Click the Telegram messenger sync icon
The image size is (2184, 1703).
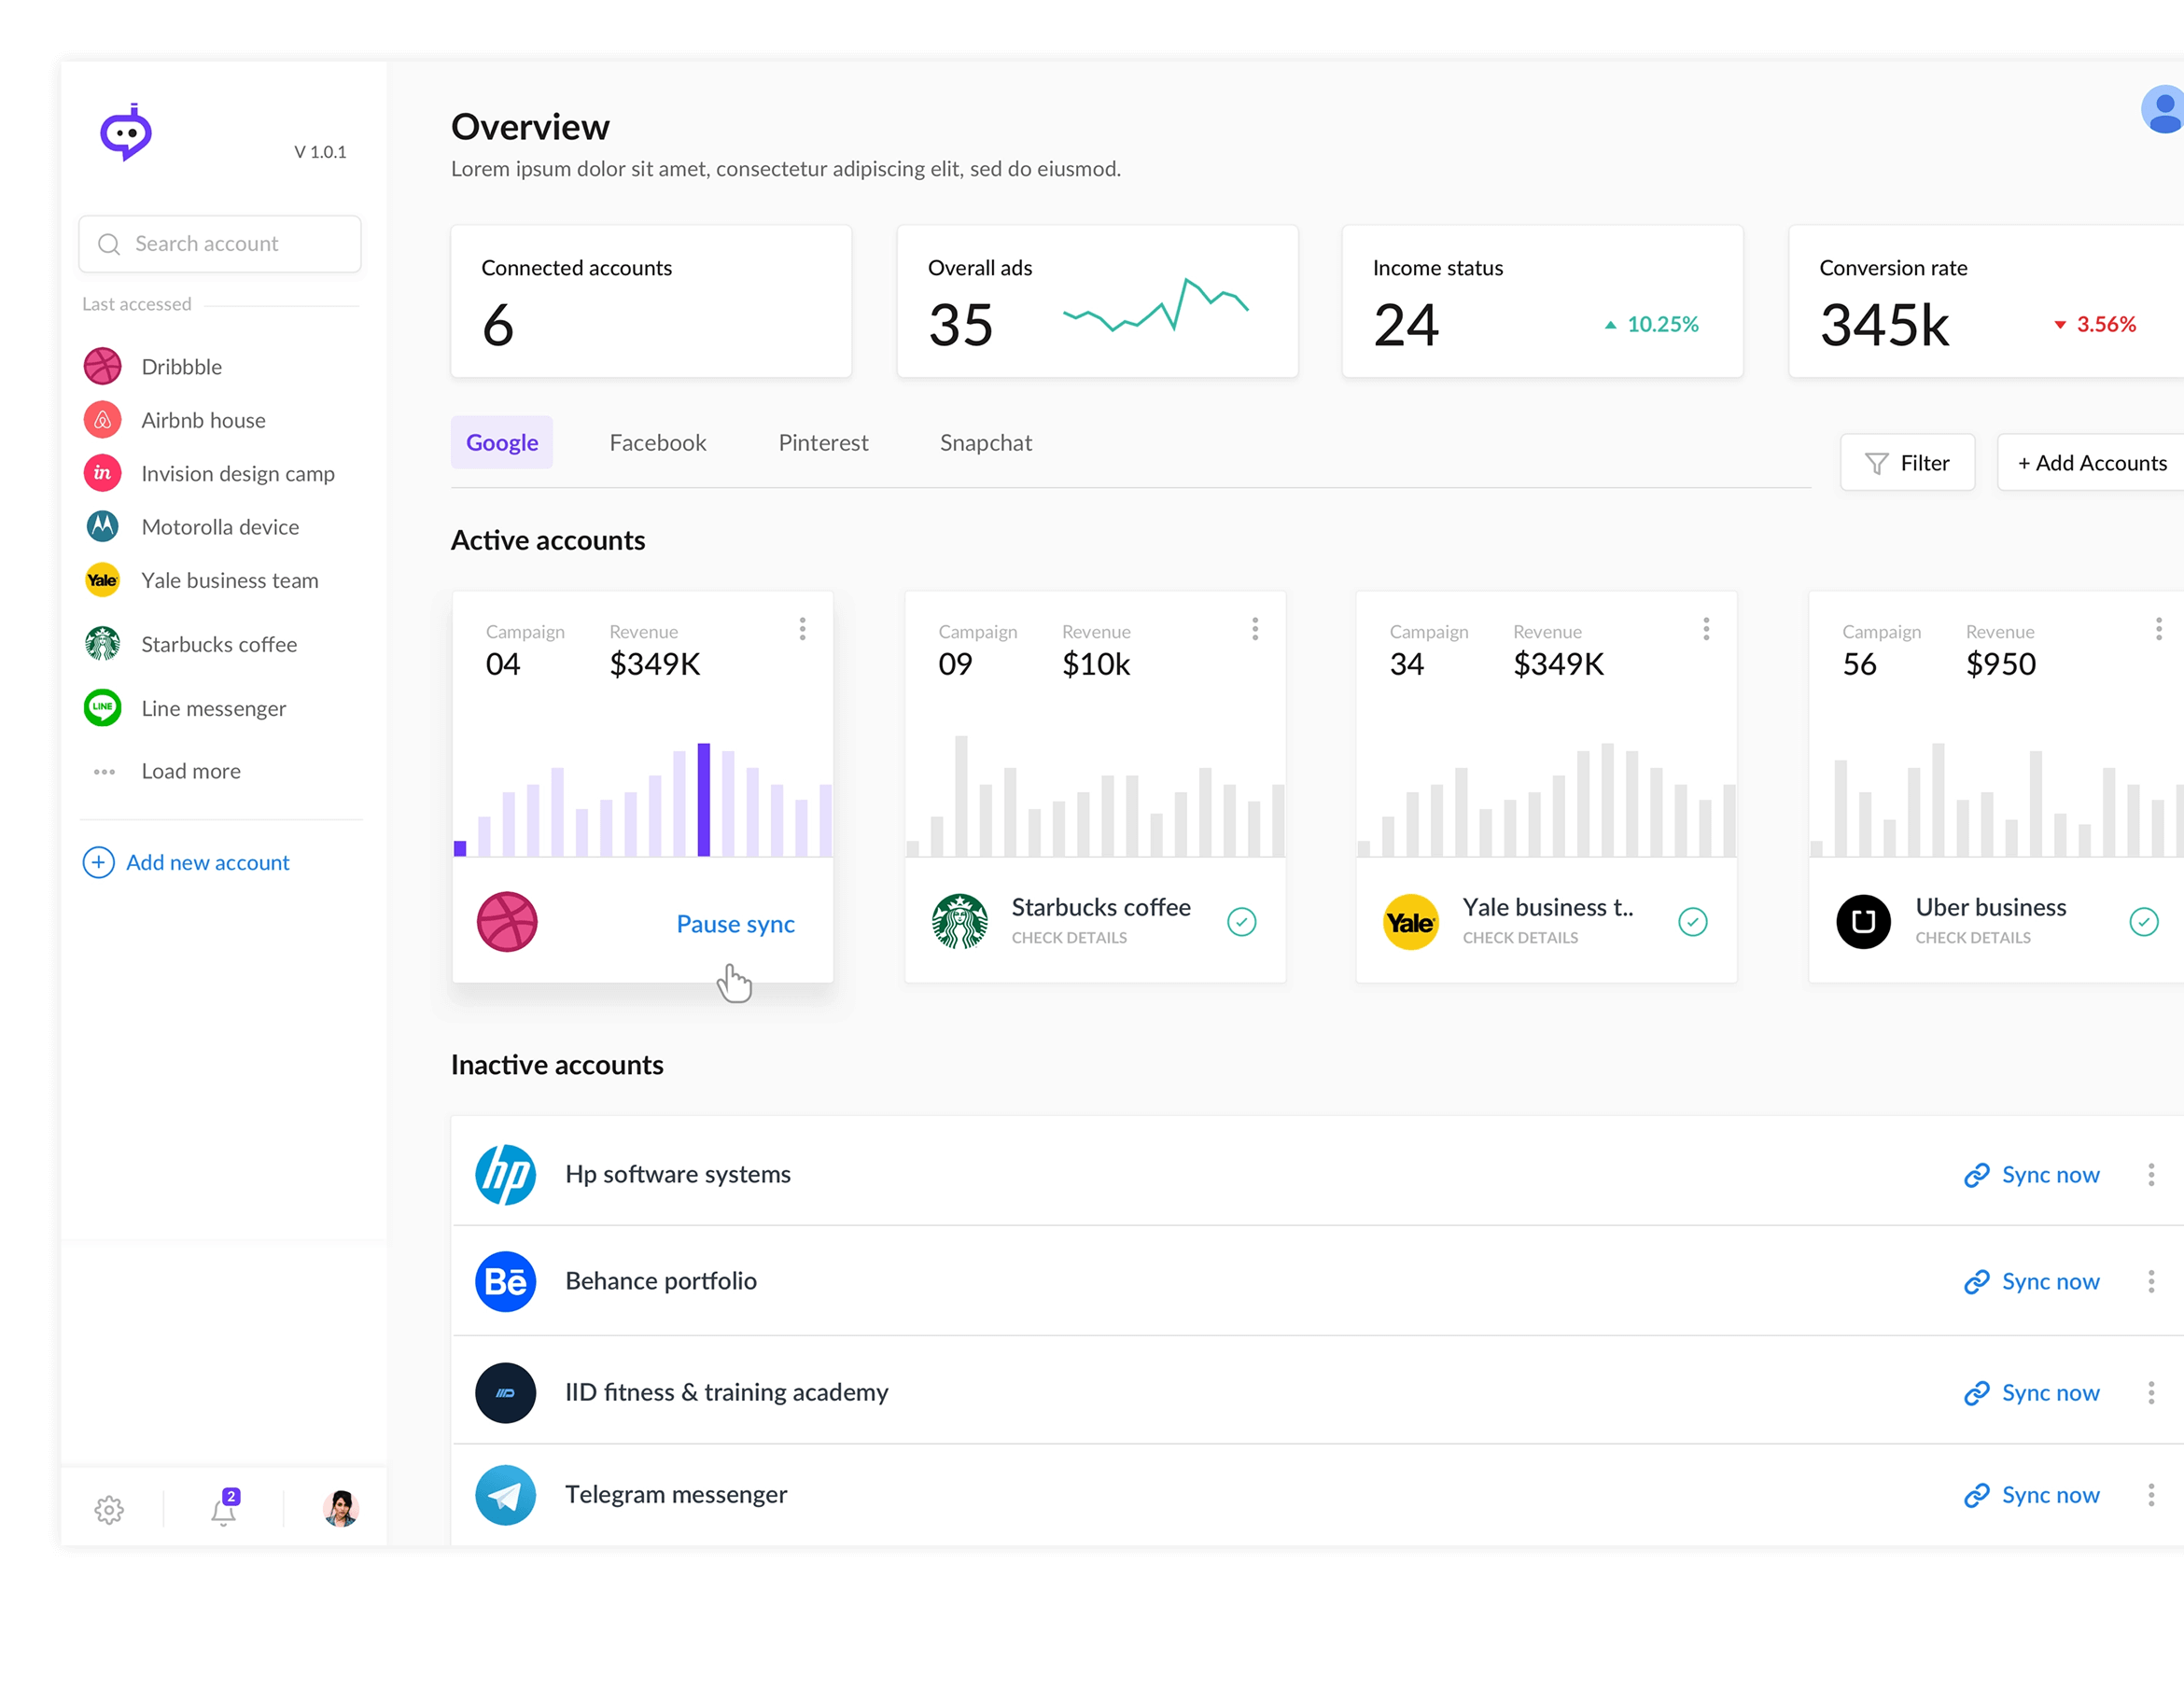point(1973,1496)
